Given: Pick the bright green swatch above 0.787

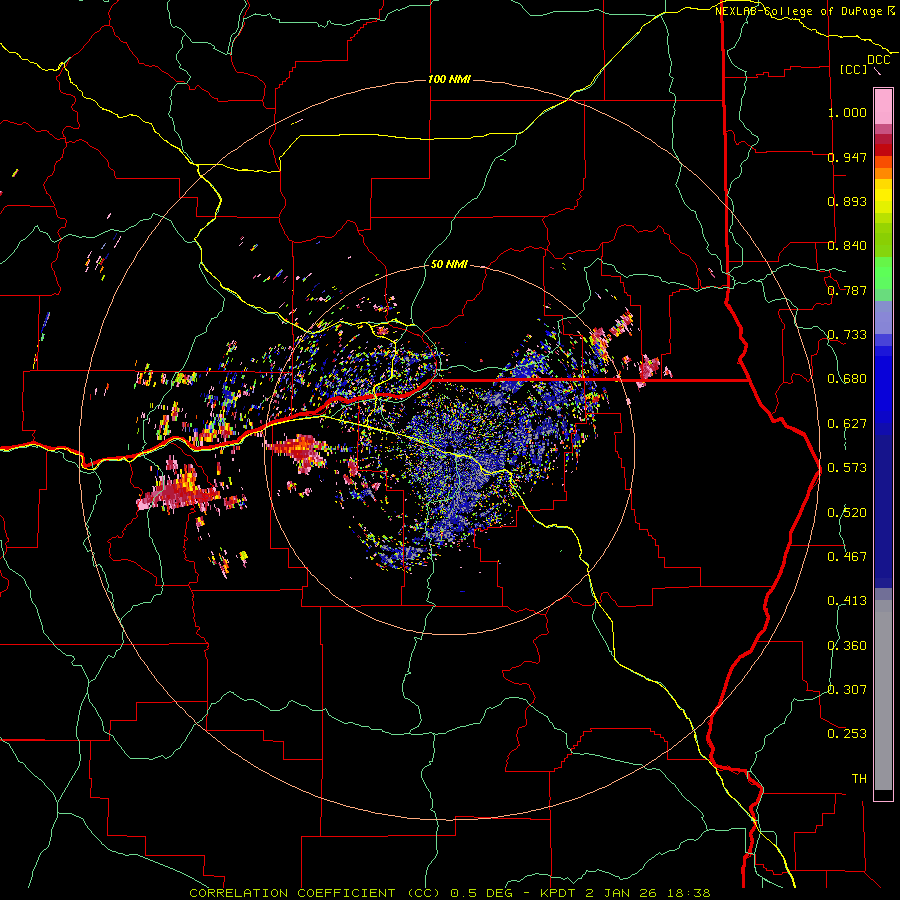Looking at the screenshot, I should click(x=883, y=271).
